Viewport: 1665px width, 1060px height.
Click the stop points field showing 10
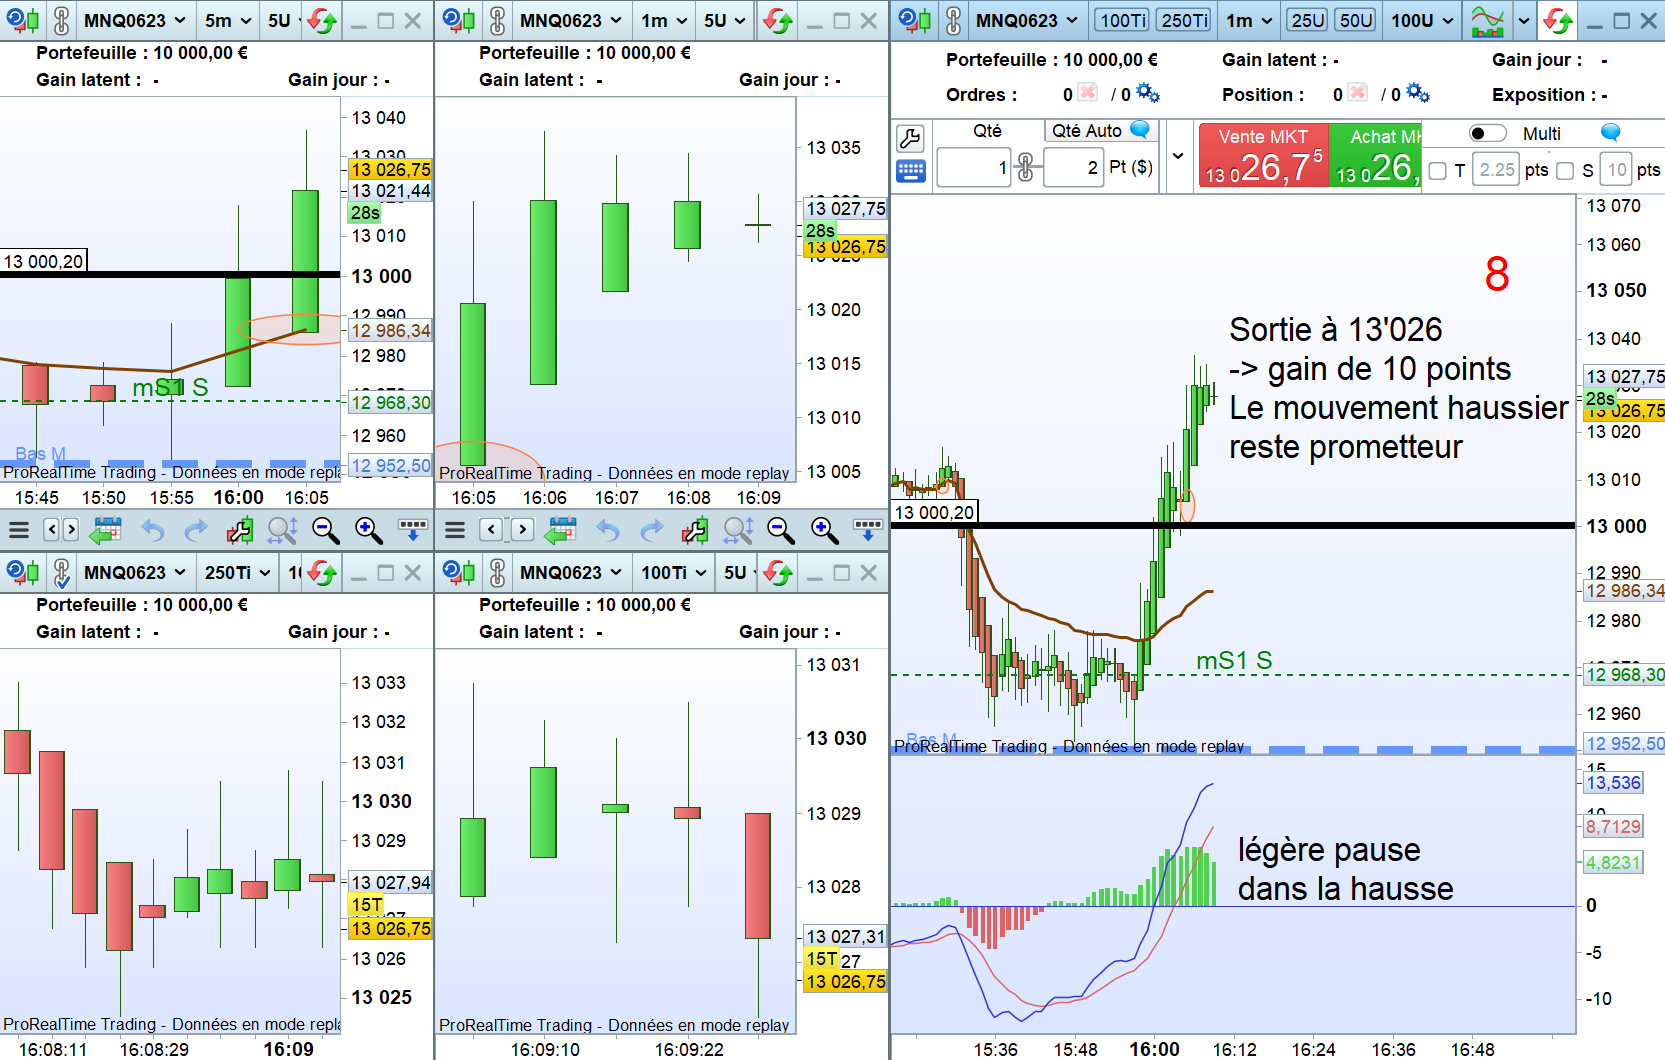coord(1617,170)
